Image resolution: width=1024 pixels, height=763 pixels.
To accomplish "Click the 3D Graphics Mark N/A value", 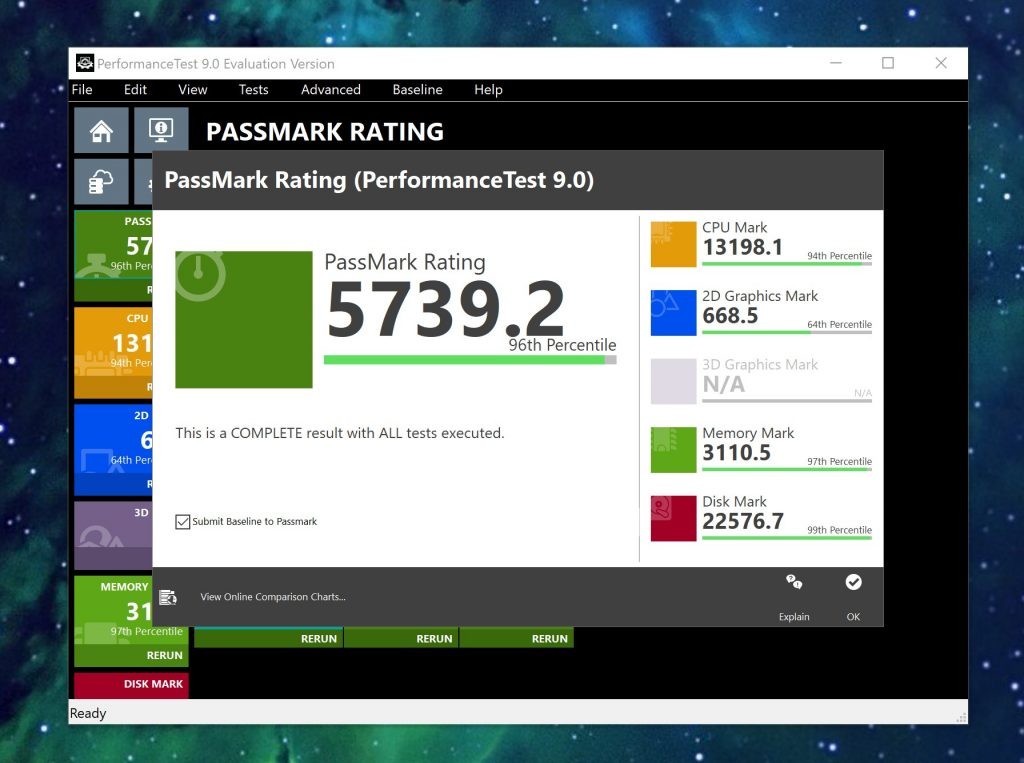I will (724, 385).
